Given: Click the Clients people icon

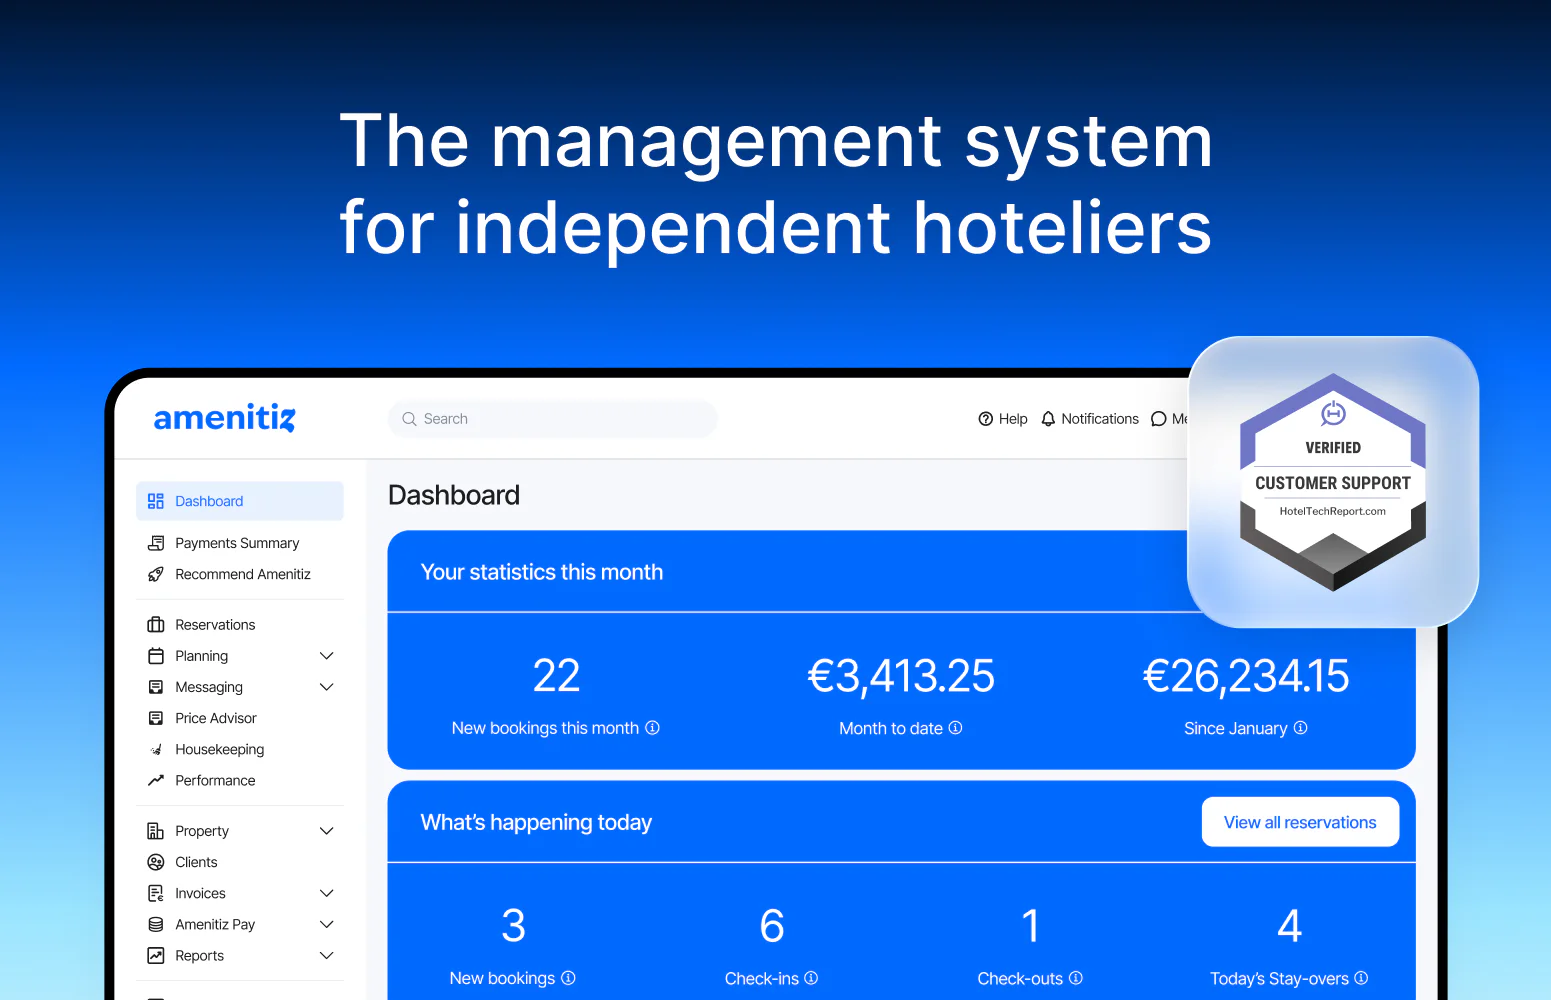Looking at the screenshot, I should [156, 862].
